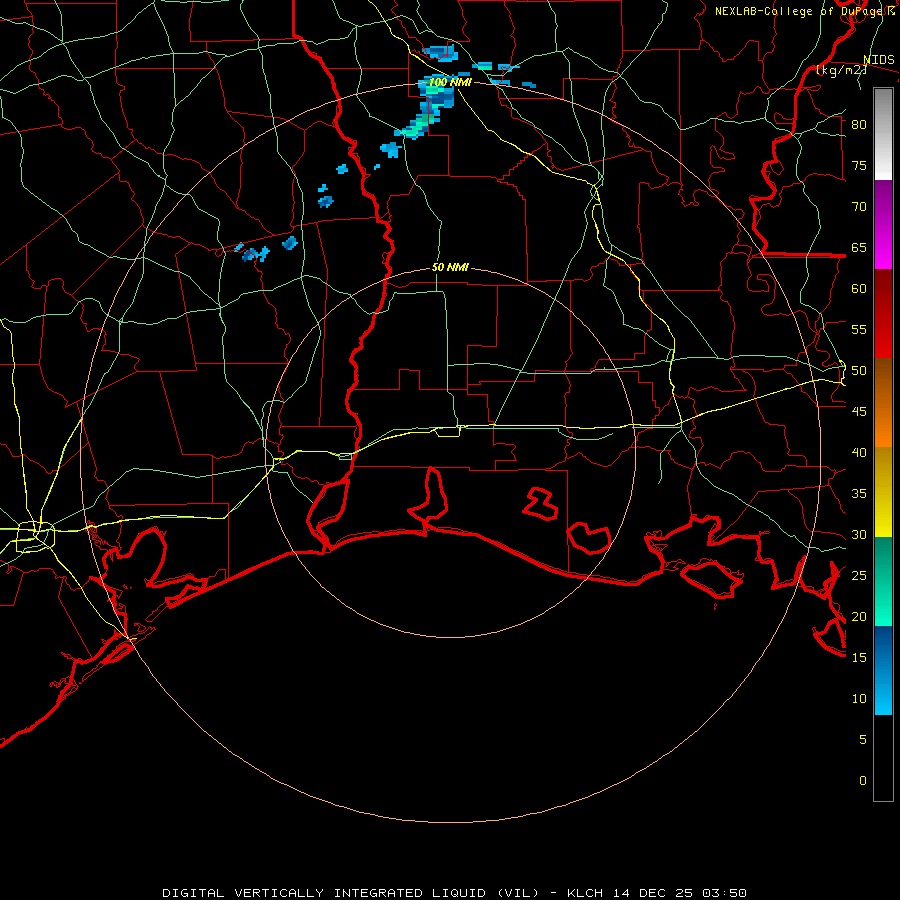Click the legend value 50

[859, 371]
